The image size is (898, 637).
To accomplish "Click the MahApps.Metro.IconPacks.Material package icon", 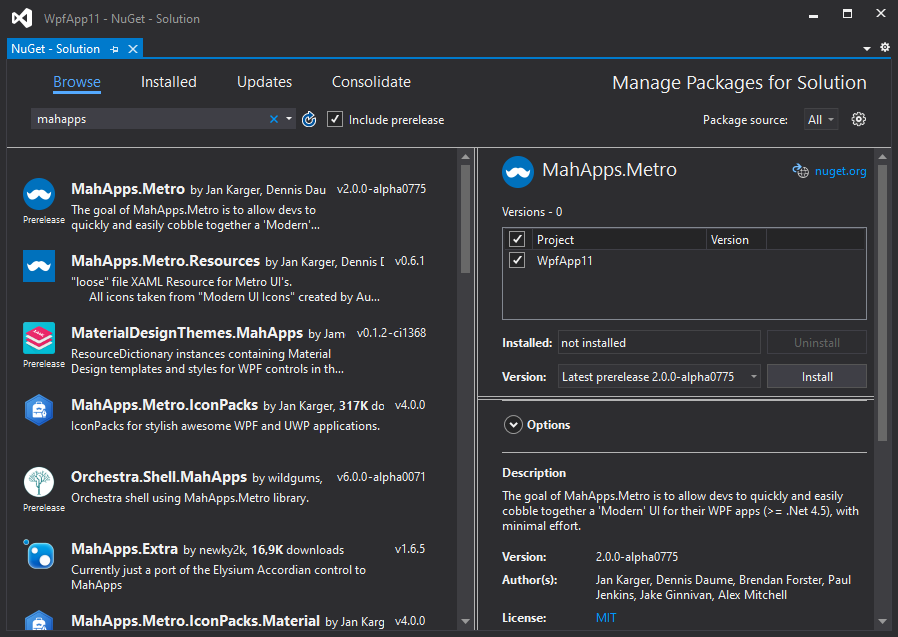I will [x=39, y=622].
